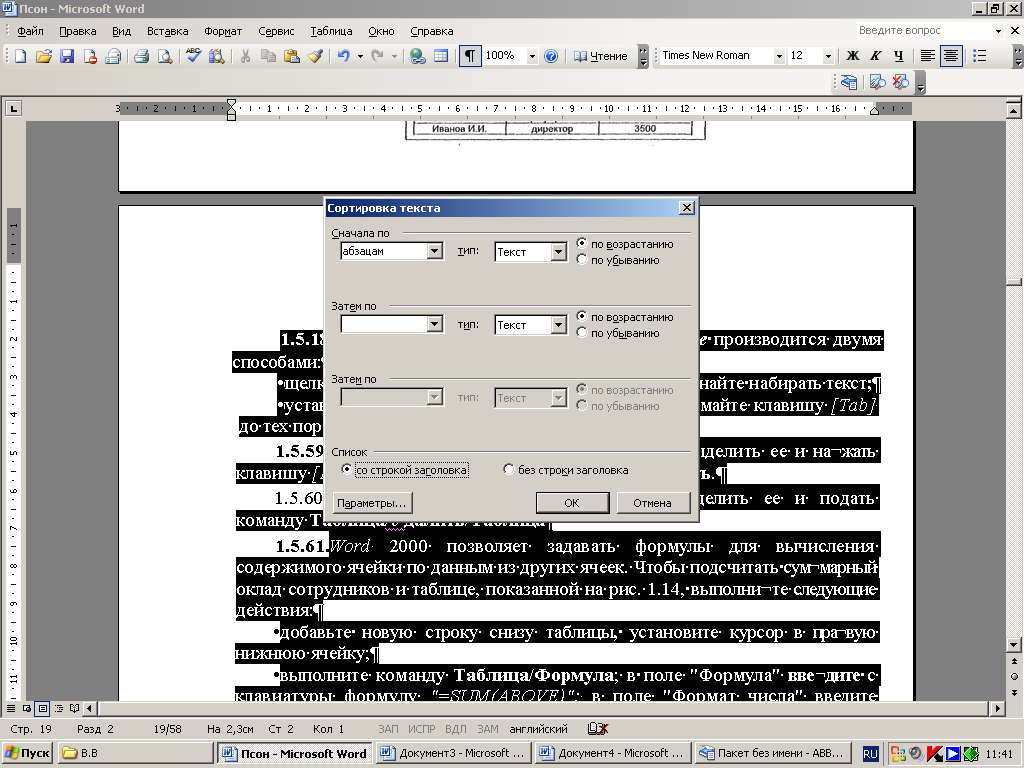
Task: Expand the 'Введите вопрос' help dropdown
Action: [x=998, y=31]
